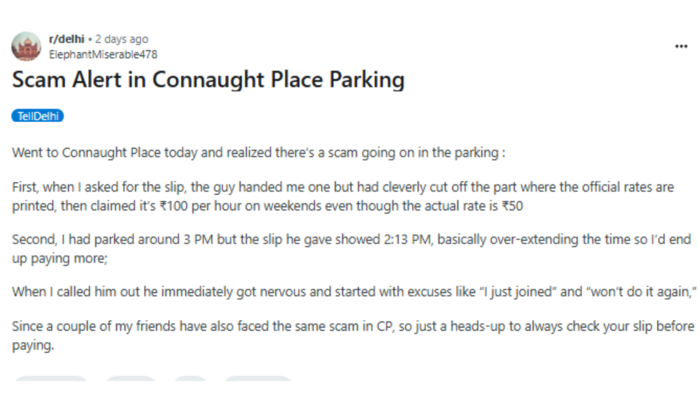
Task: Filter posts by the TellDelhi flair
Action: click(x=38, y=116)
